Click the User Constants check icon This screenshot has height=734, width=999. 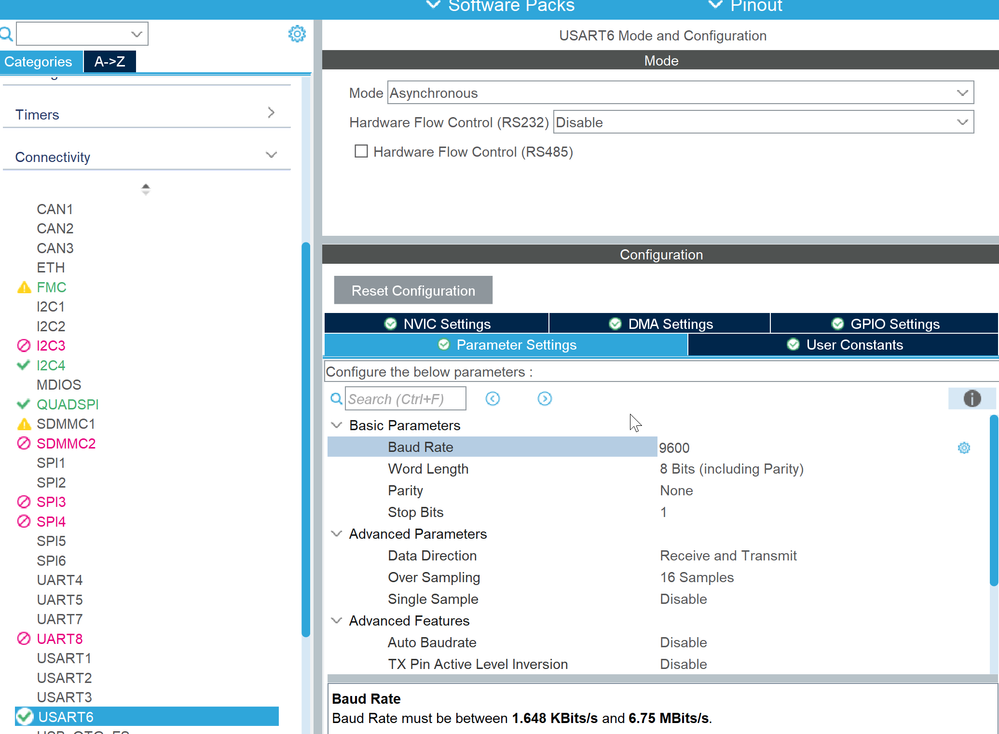(x=793, y=345)
